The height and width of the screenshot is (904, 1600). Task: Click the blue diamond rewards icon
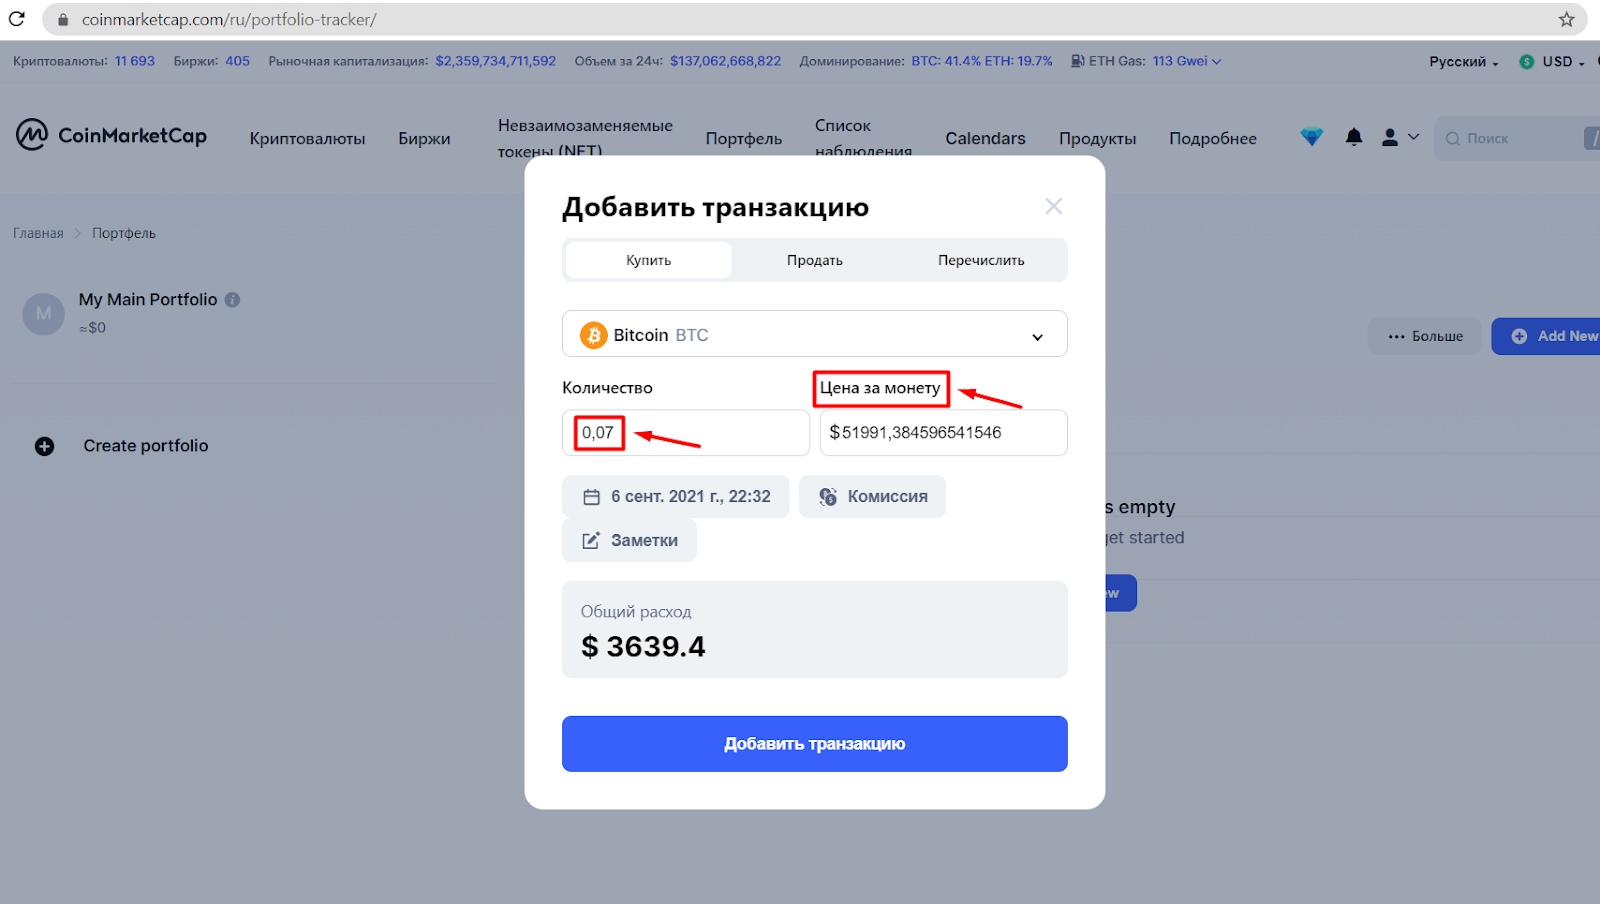1311,137
